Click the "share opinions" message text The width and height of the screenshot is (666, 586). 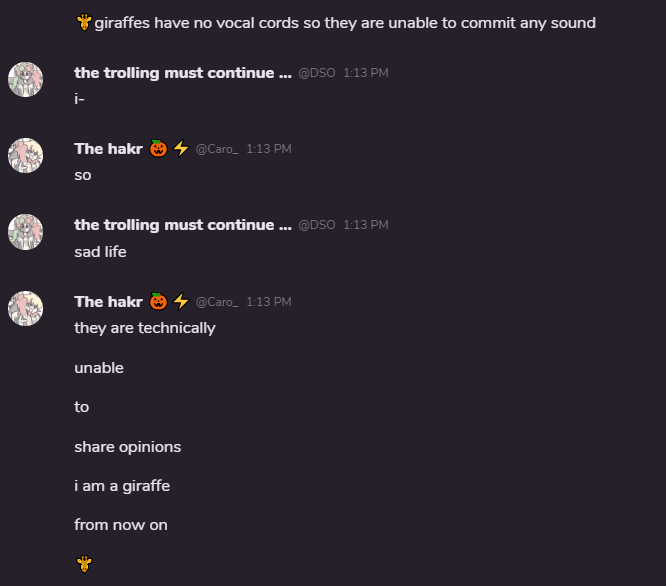(x=127, y=447)
